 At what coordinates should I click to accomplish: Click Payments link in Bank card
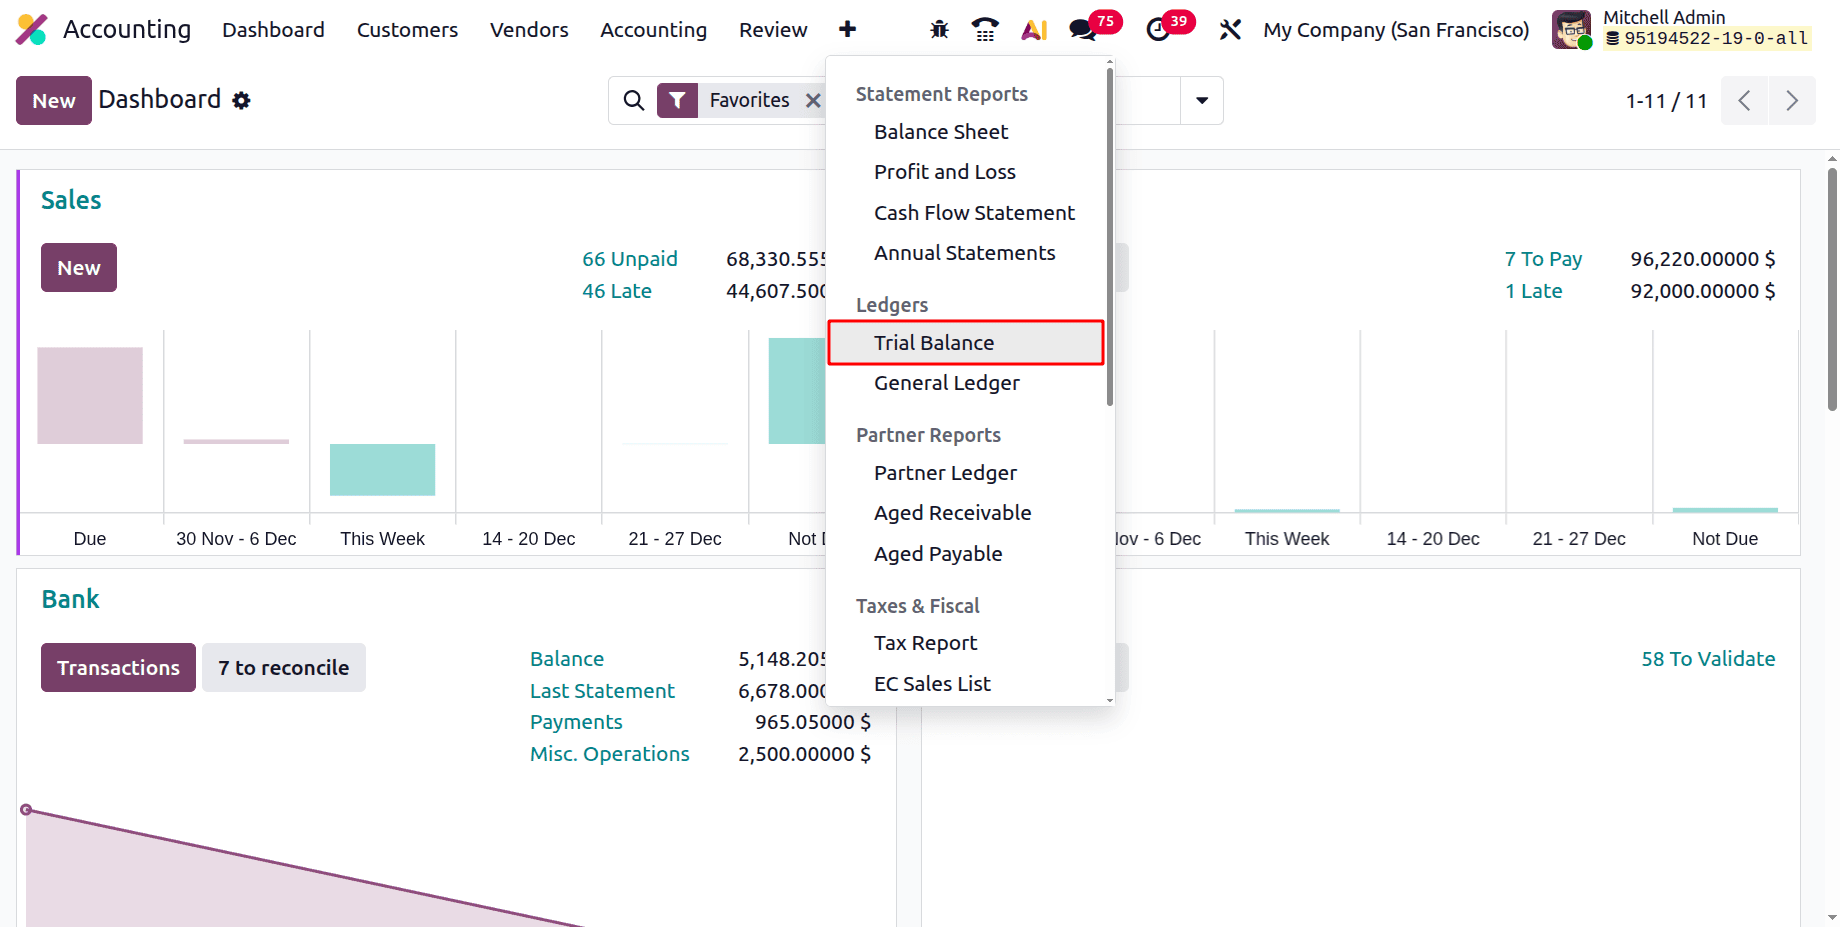tap(576, 722)
